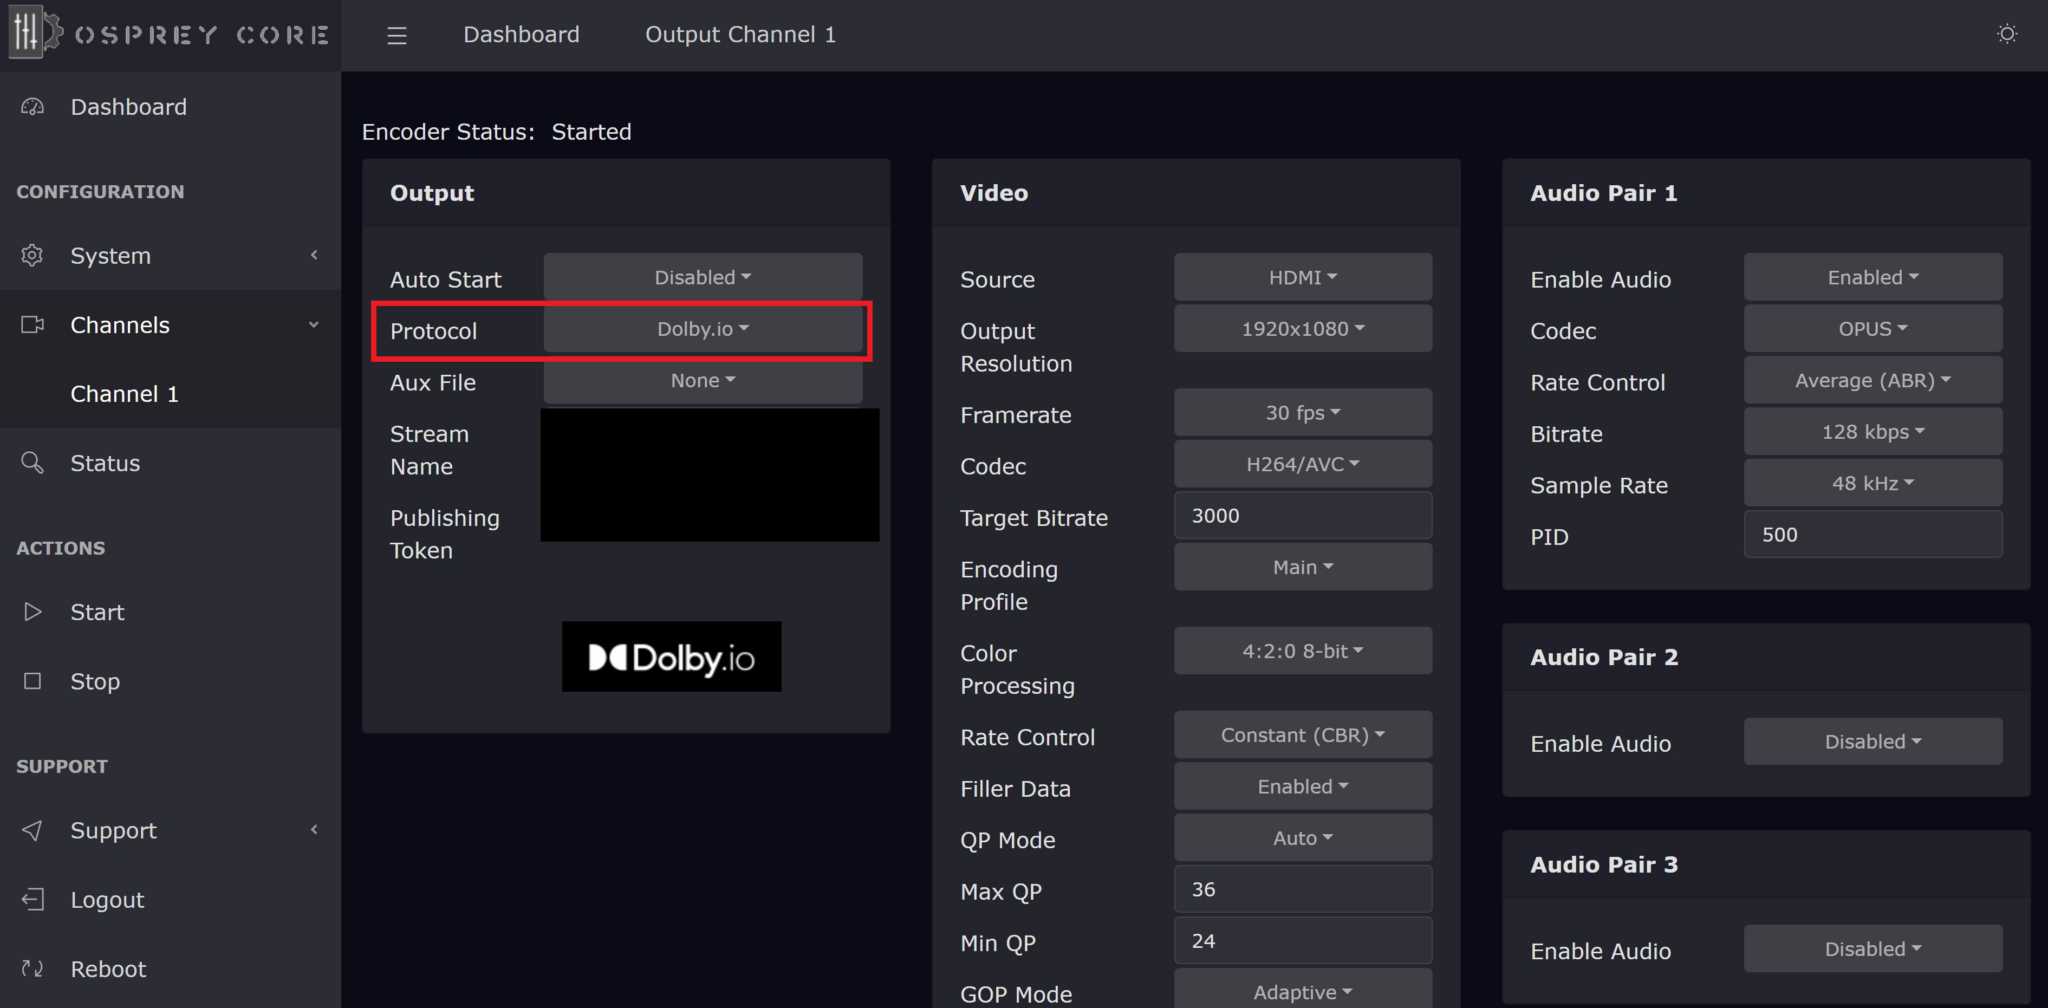Switch to the Output Channel 1 tab
This screenshot has width=2048, height=1008.
[740, 34]
